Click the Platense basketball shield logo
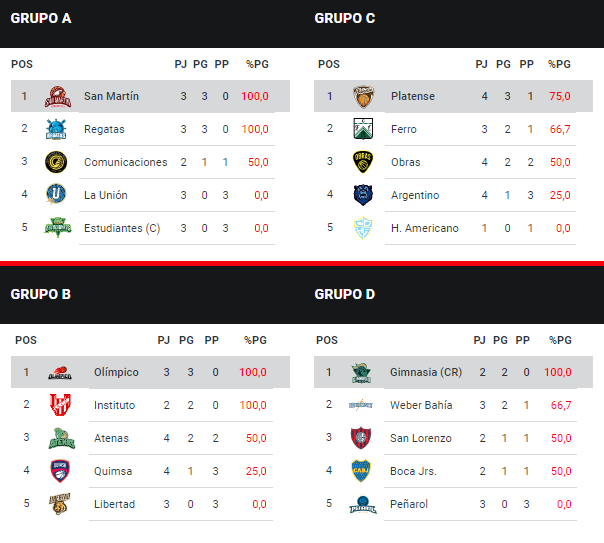Image resolution: width=604 pixels, height=543 pixels. tap(363, 97)
